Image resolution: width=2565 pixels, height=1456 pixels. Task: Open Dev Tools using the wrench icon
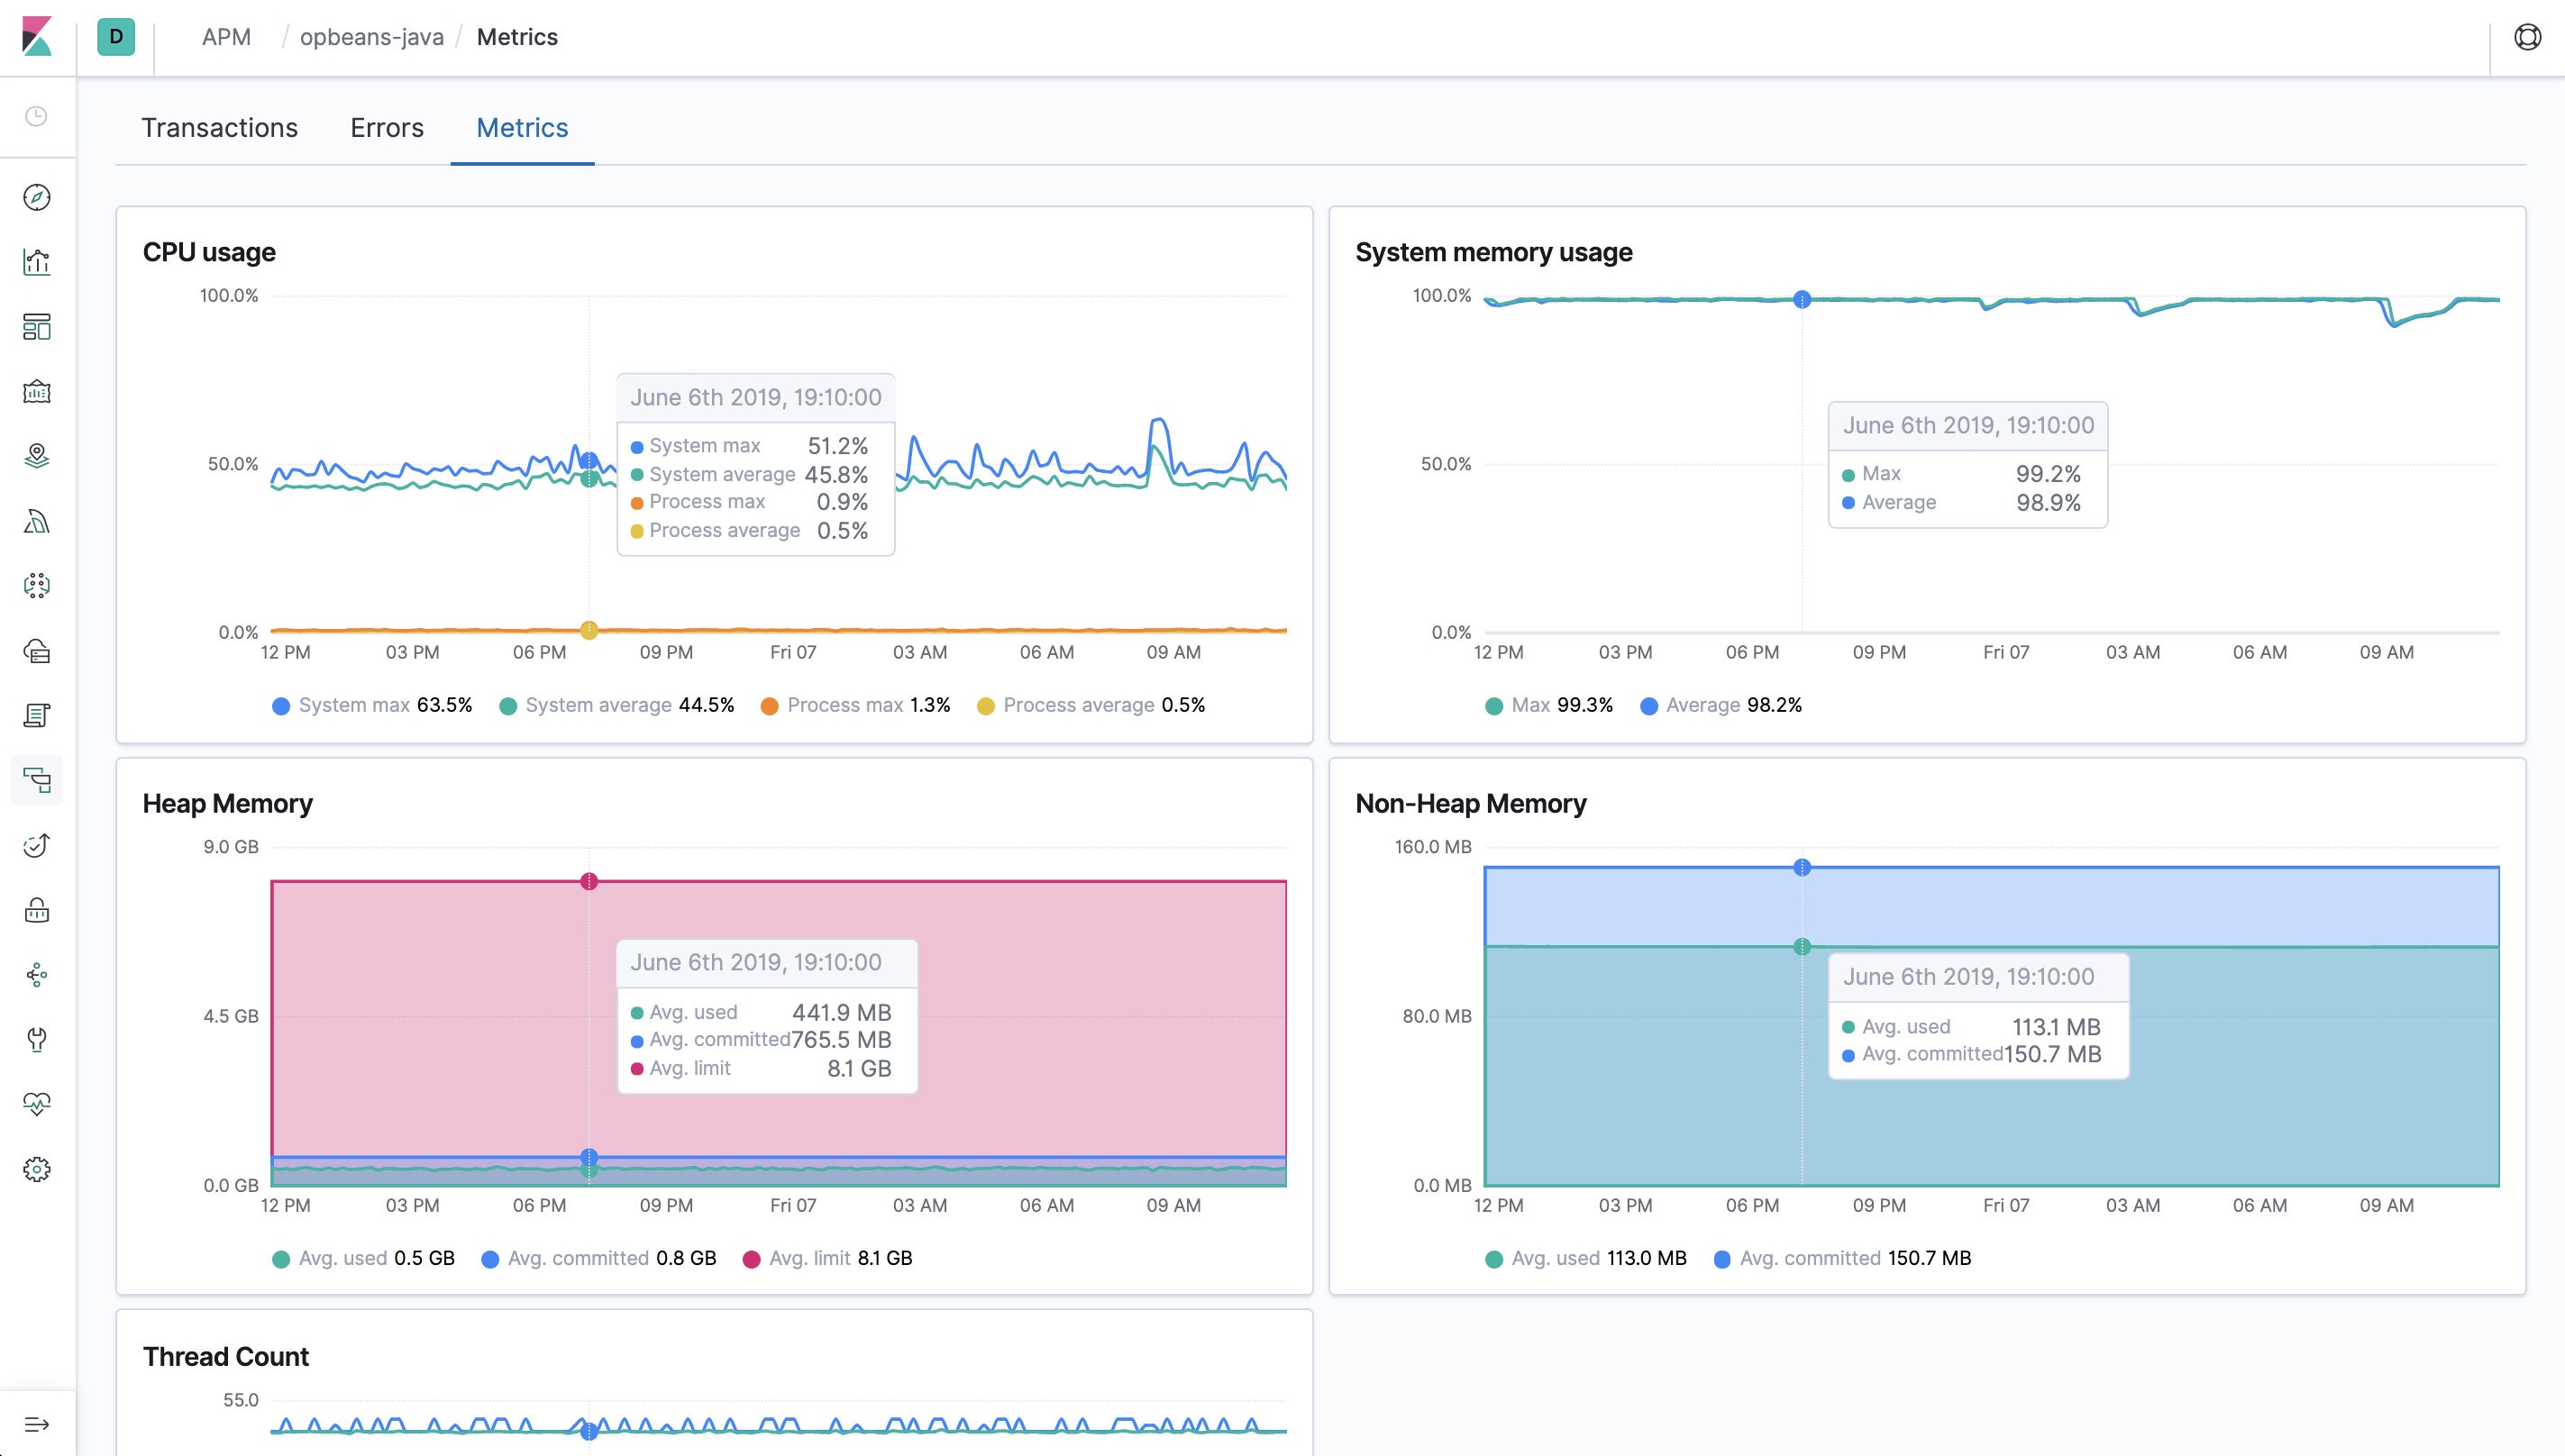point(37,1040)
